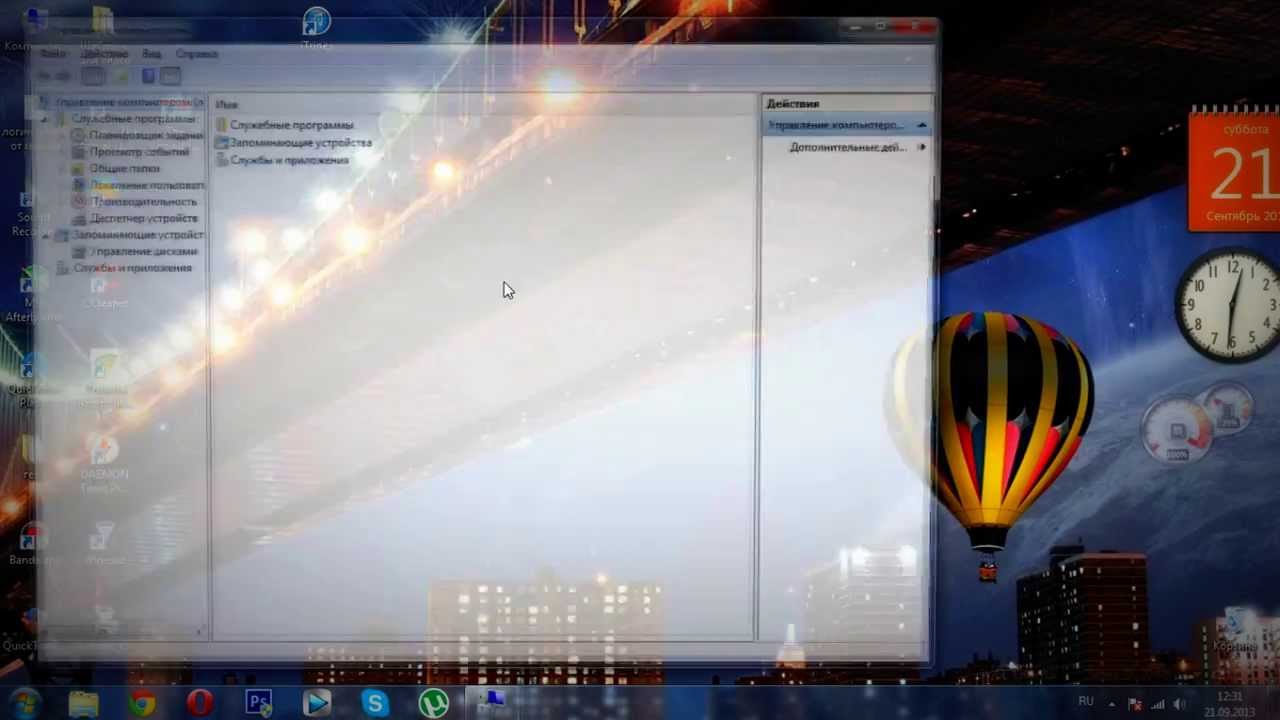Select Производительность in the tree
This screenshot has height=720, width=1280.
144,201
